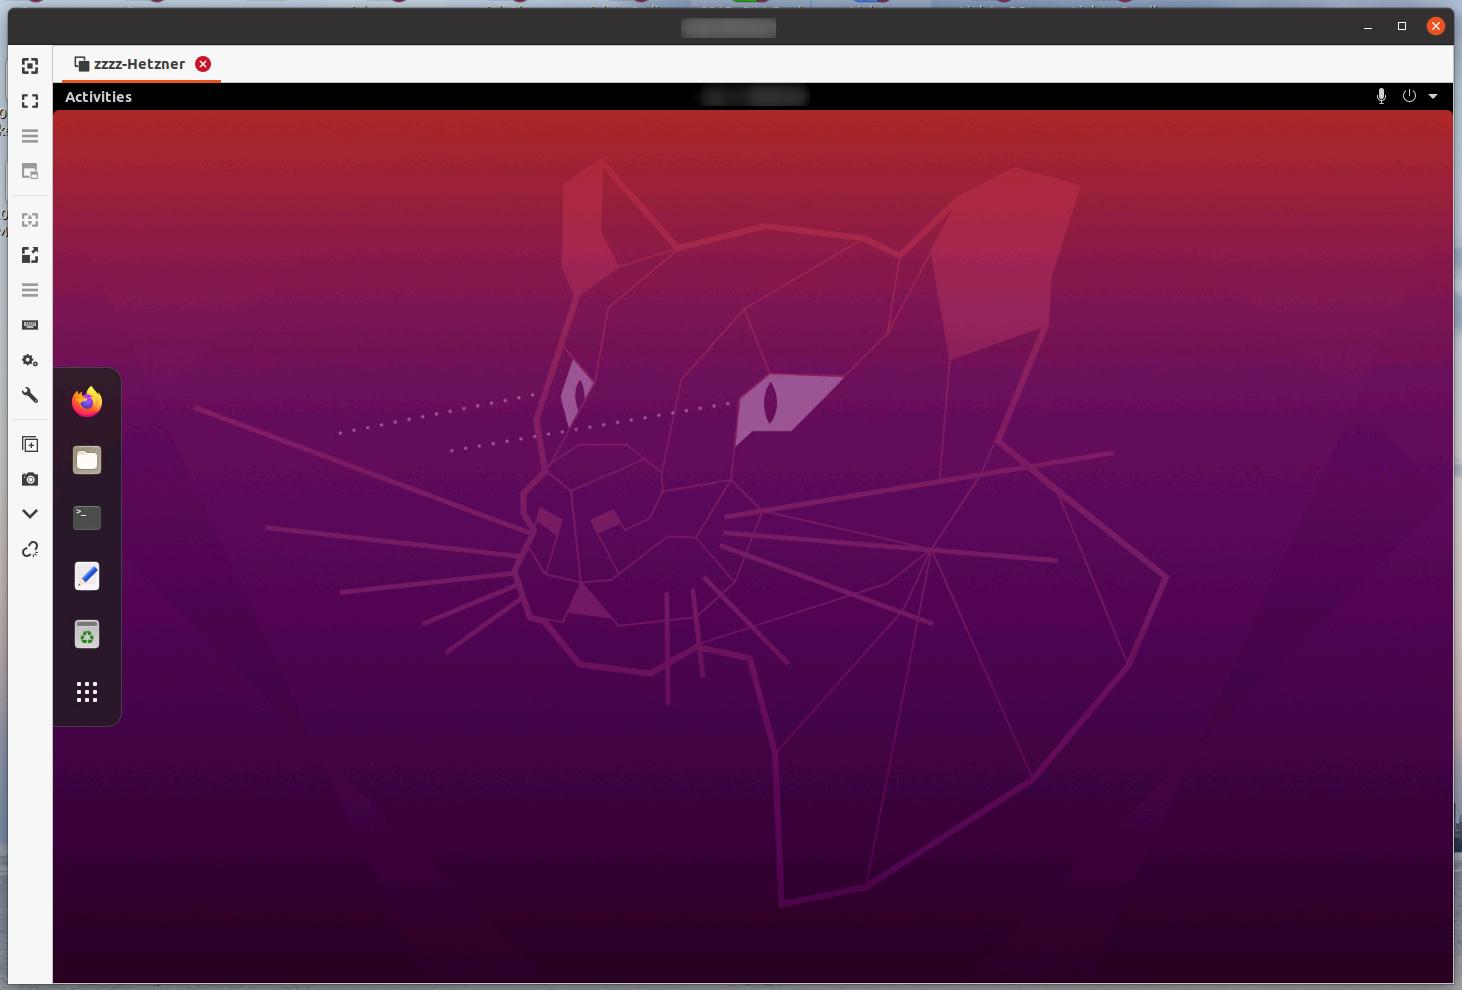Toggle dynamic resolution update icon
1462x990 pixels.
pyautogui.click(x=30, y=220)
